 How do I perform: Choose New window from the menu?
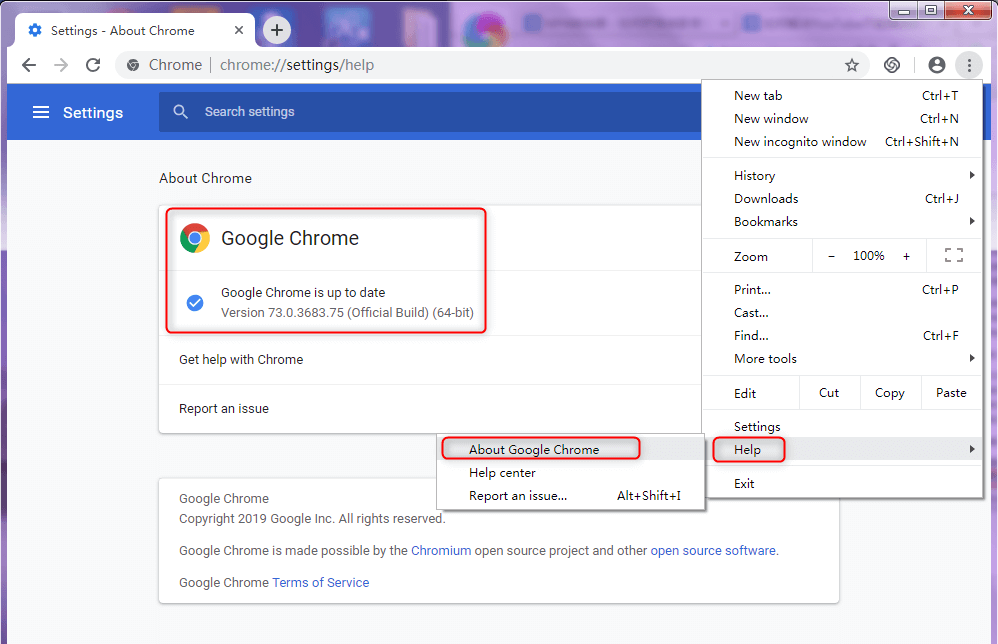[843, 118]
